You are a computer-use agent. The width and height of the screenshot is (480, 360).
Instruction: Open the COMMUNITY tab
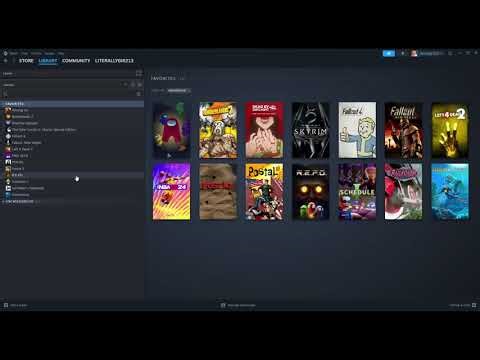pyautogui.click(x=76, y=61)
